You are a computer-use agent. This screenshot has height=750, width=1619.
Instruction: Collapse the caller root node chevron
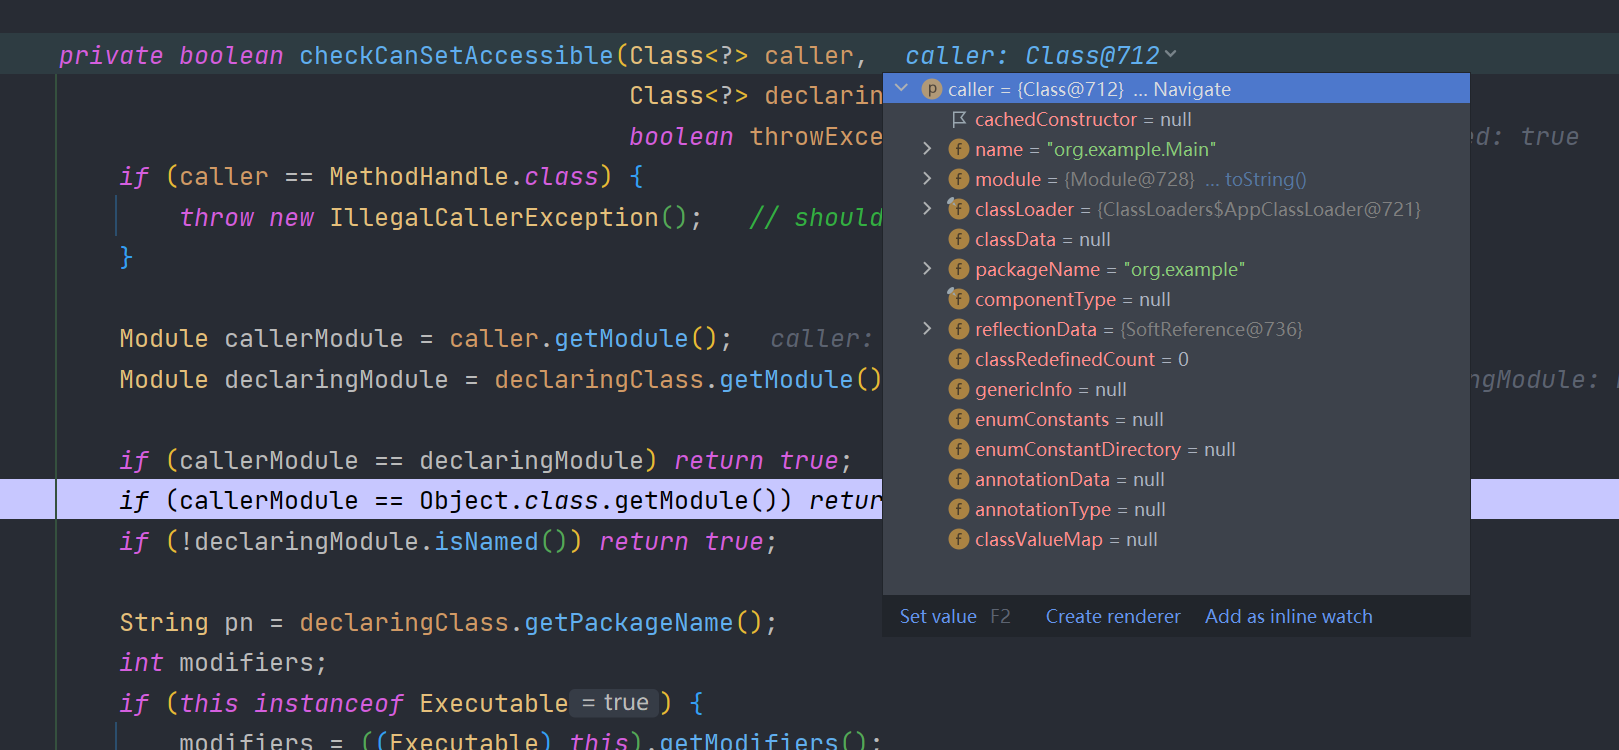[901, 88]
